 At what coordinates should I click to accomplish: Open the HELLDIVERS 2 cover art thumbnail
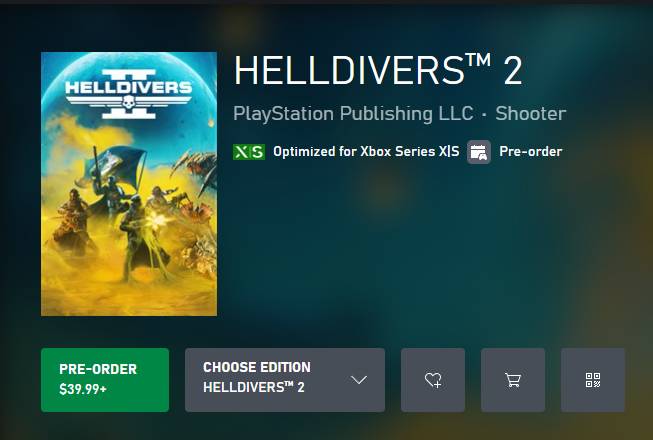(129, 184)
